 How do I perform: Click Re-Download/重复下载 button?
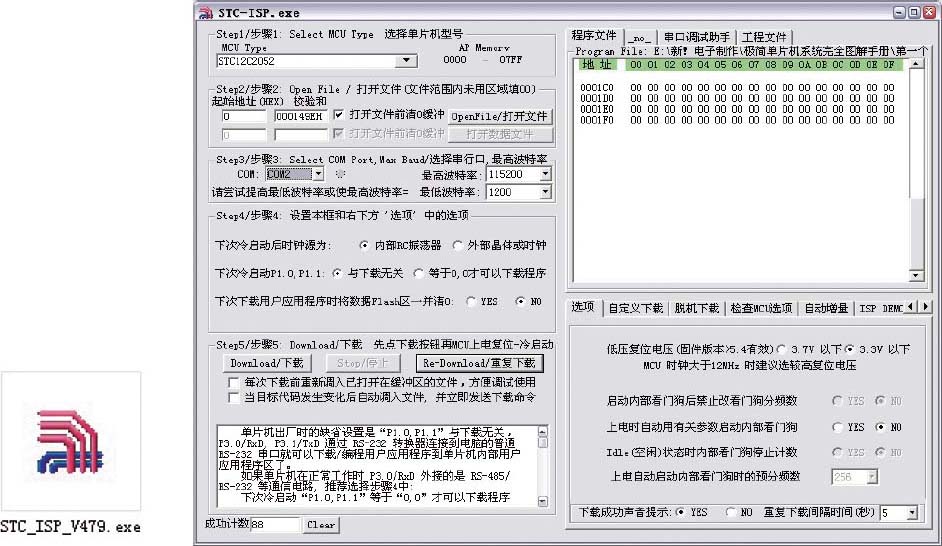(479, 363)
